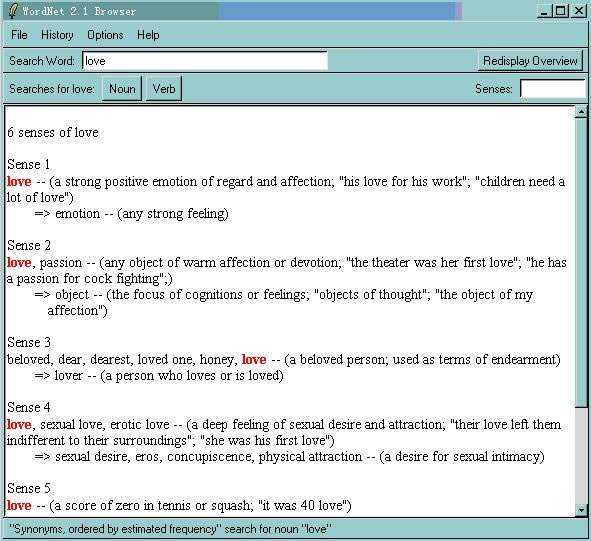Open the History menu
The height and width of the screenshot is (541, 591).
point(57,35)
